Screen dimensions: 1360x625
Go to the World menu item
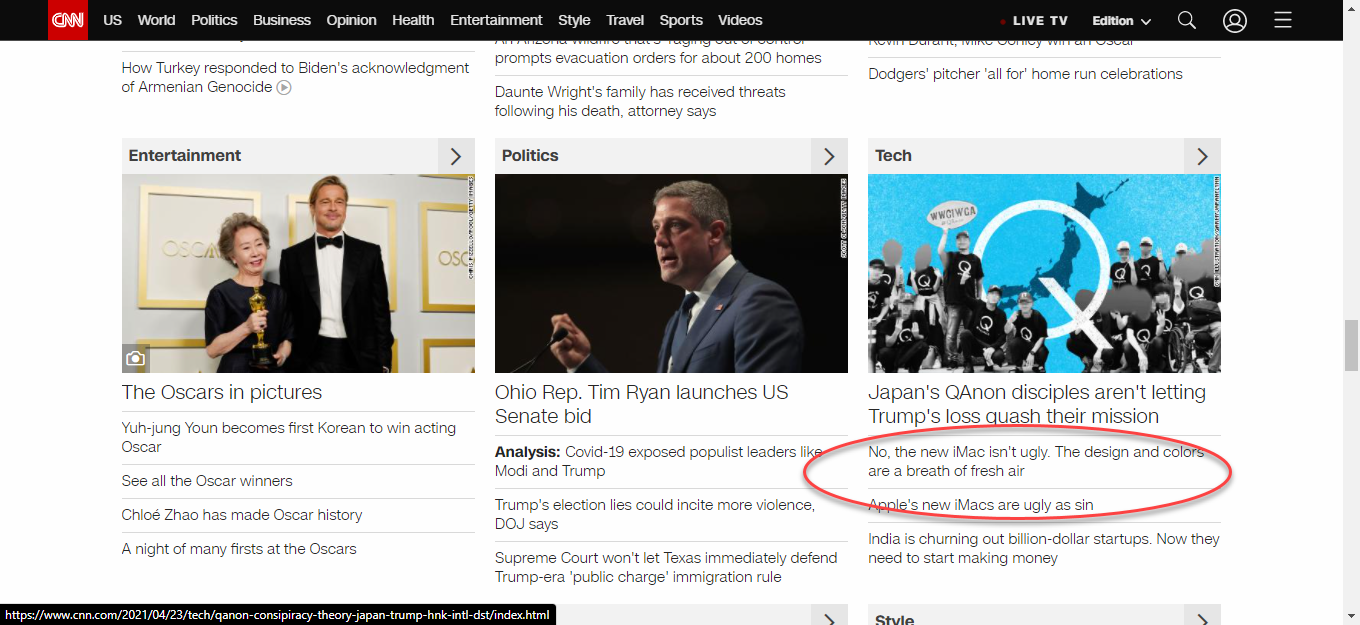(156, 20)
